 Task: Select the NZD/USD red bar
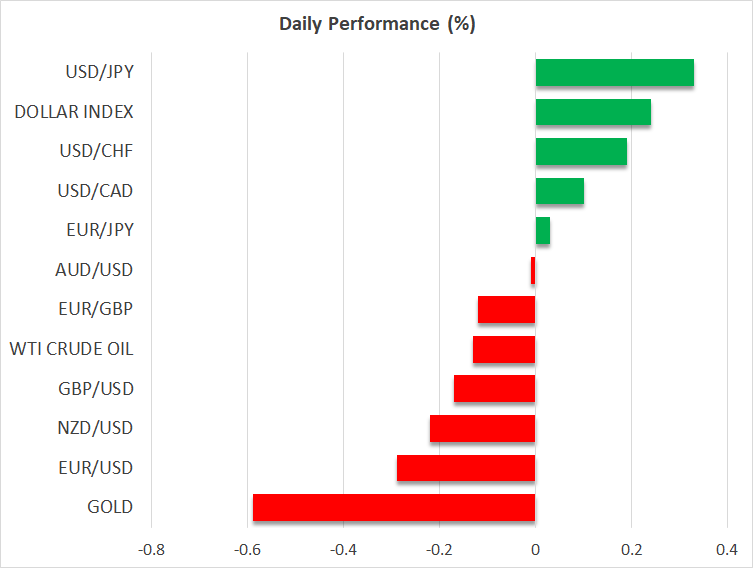[482, 428]
